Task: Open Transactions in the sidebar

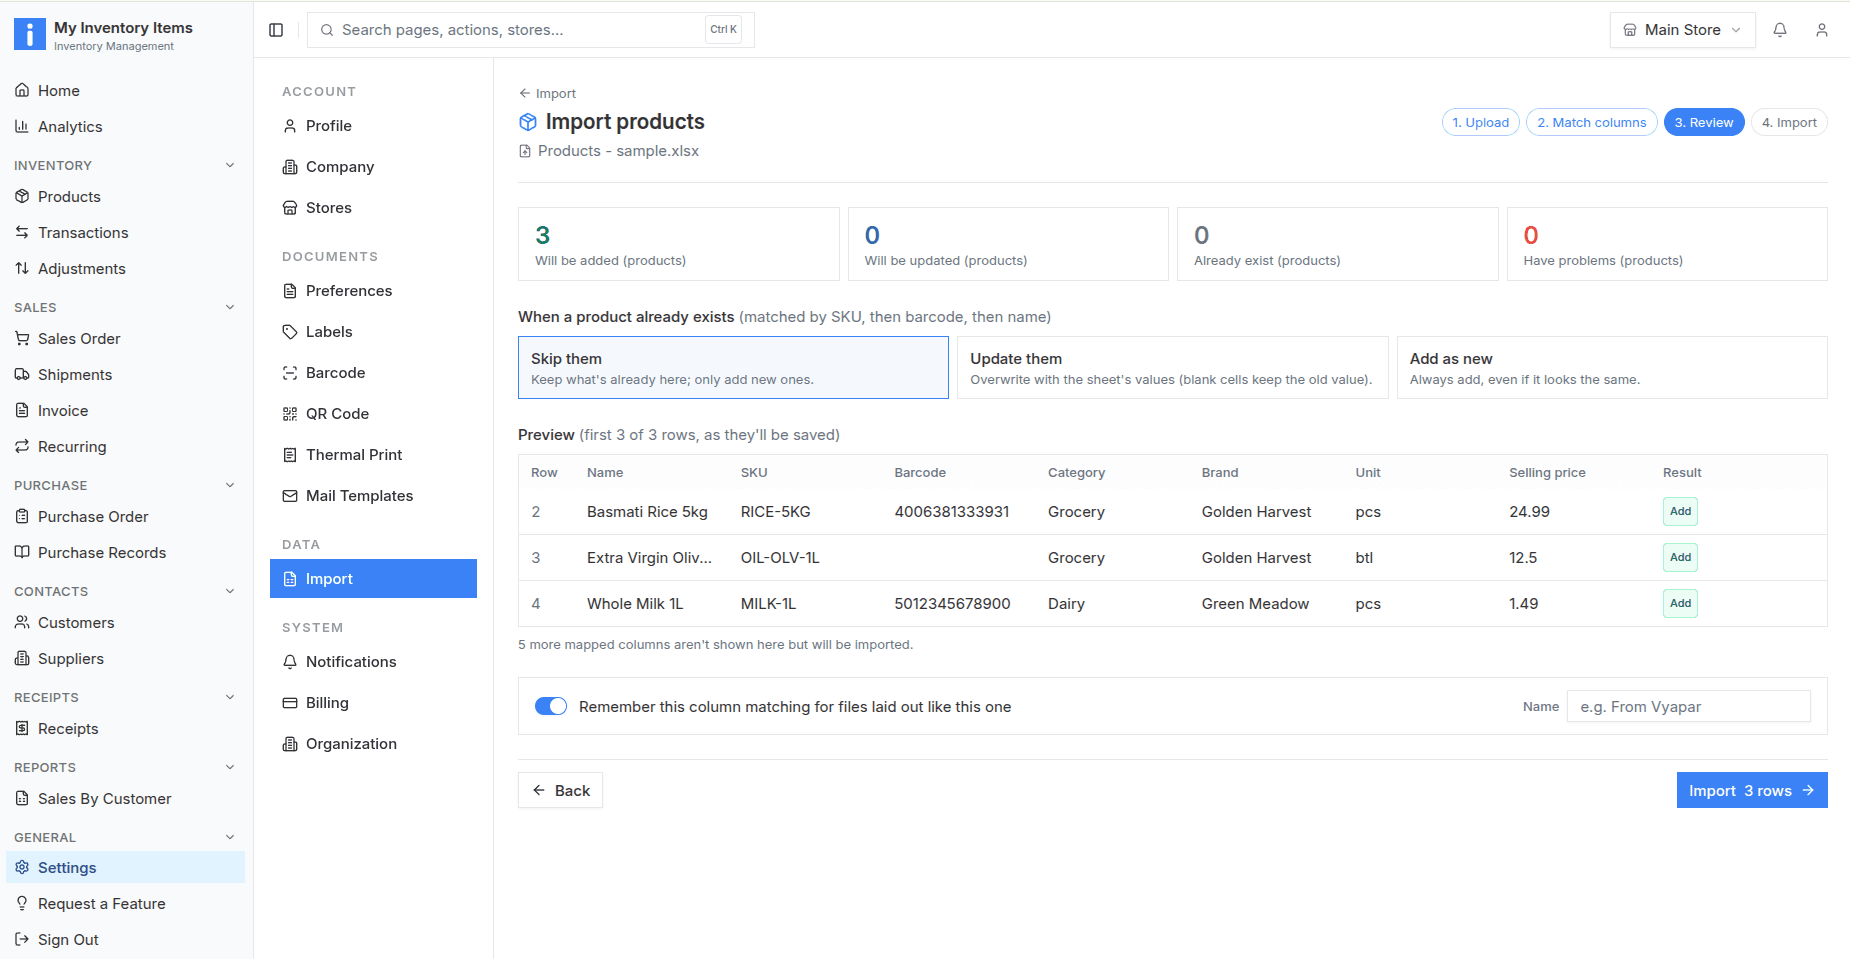Action: 125,232
